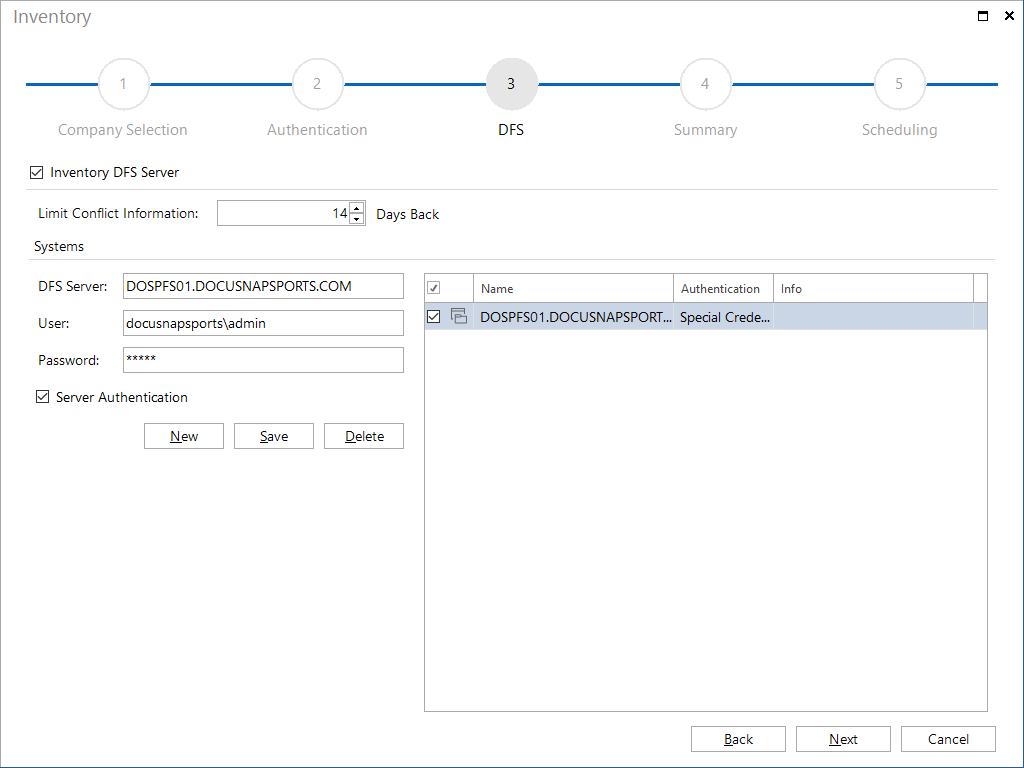This screenshot has width=1024, height=768.
Task: Sort table by Authentication column header
Action: click(x=724, y=288)
